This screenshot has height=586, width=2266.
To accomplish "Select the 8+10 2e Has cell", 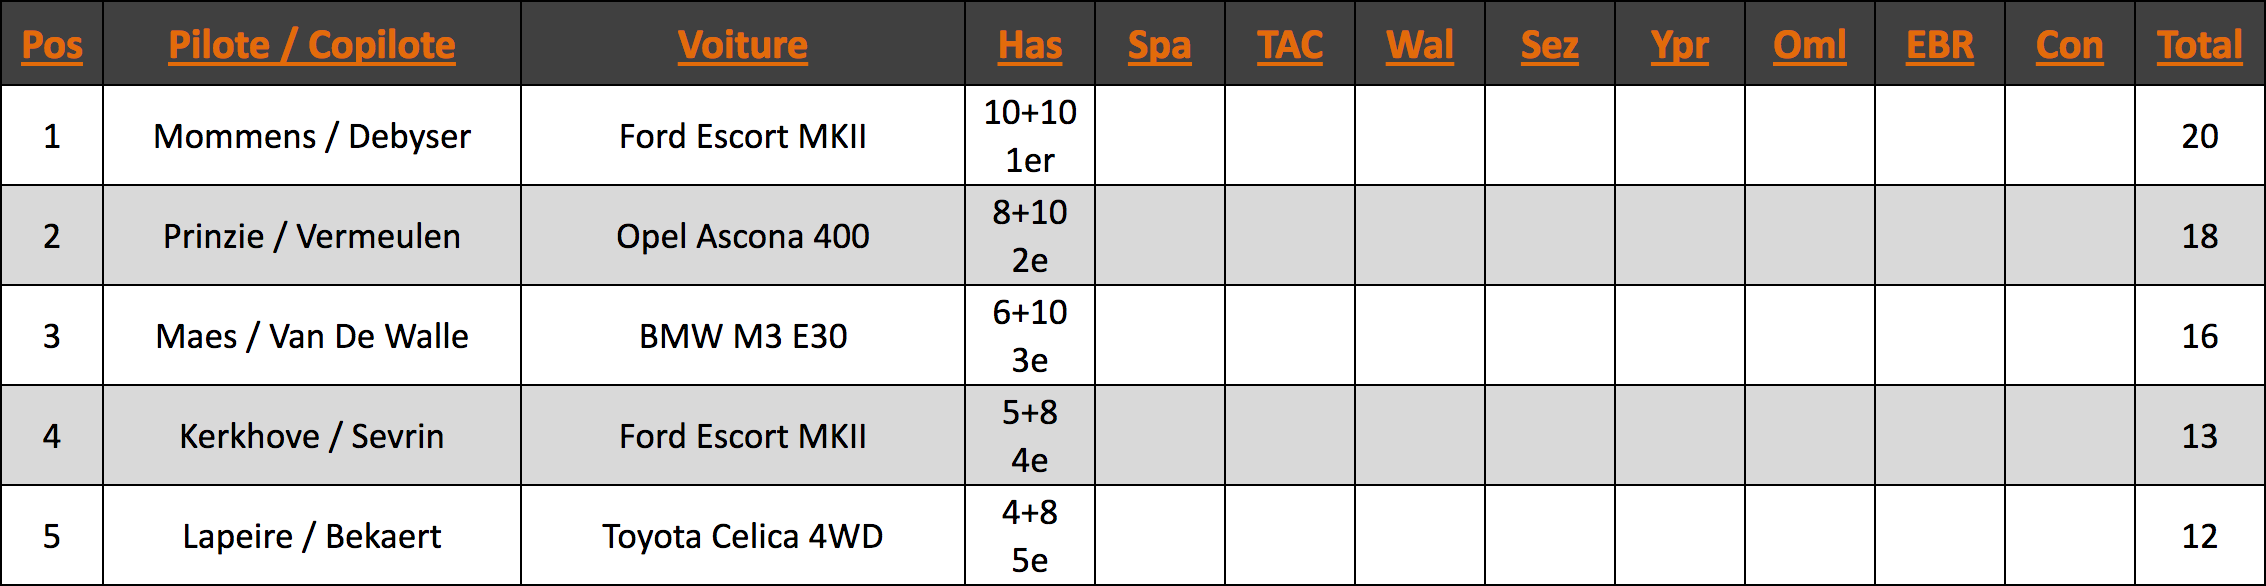I will [1030, 236].
